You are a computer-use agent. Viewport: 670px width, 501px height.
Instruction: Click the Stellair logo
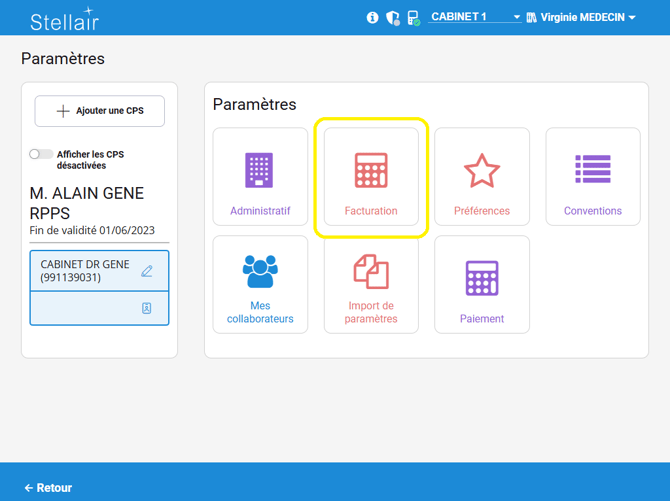click(x=64, y=19)
